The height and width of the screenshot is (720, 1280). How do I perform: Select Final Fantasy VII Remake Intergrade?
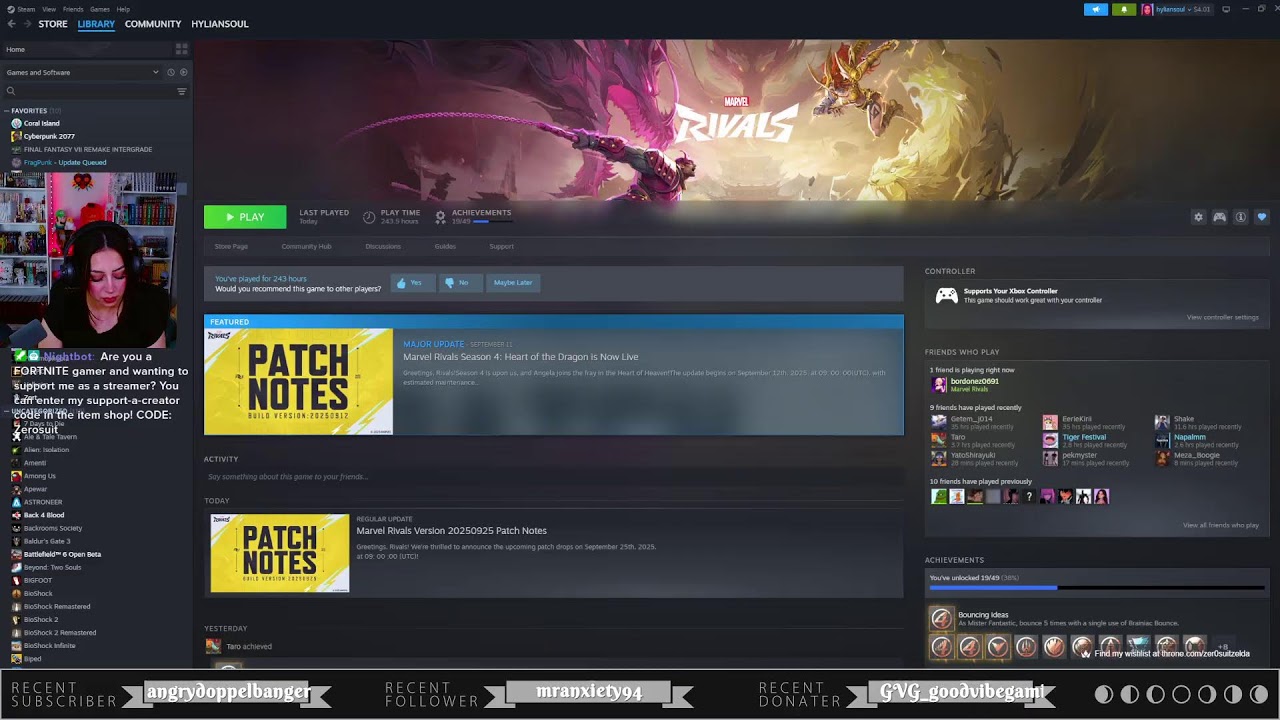(88, 149)
